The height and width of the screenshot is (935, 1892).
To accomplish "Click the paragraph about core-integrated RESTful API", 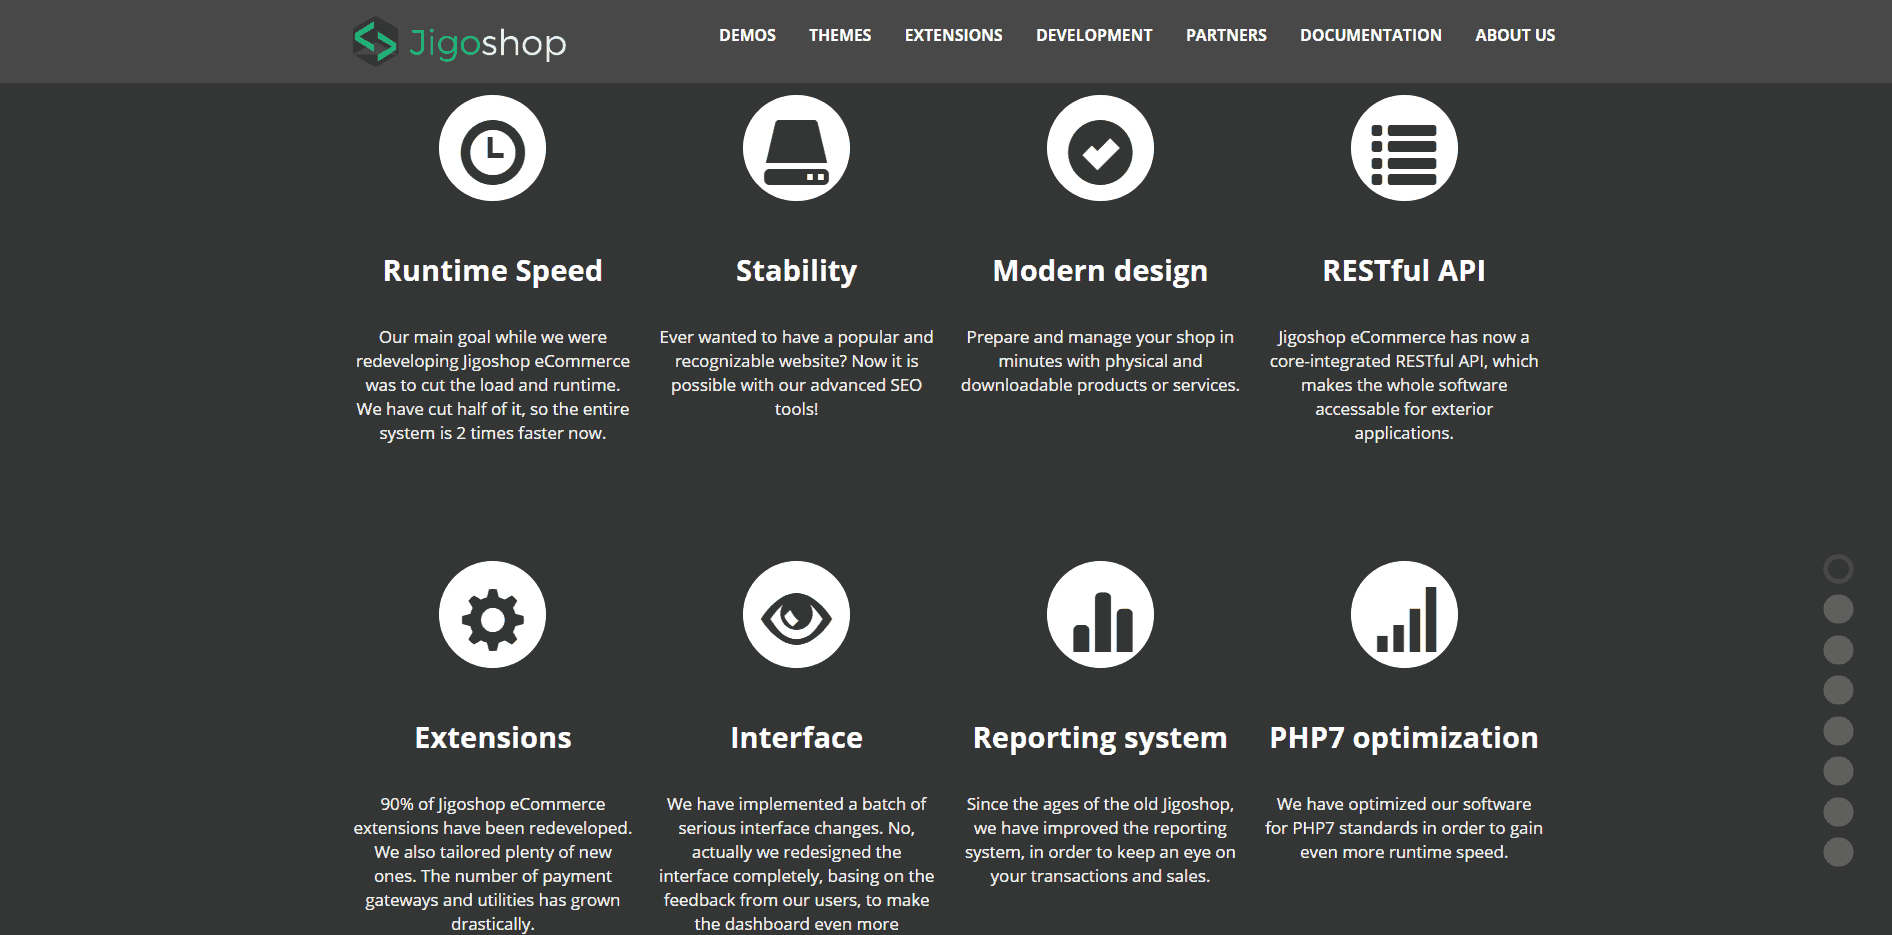I will 1404,385.
